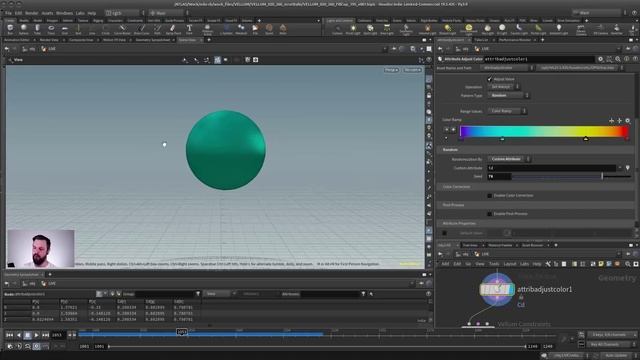Open the Render menu
The height and width of the screenshot is (360, 640).
31,13
